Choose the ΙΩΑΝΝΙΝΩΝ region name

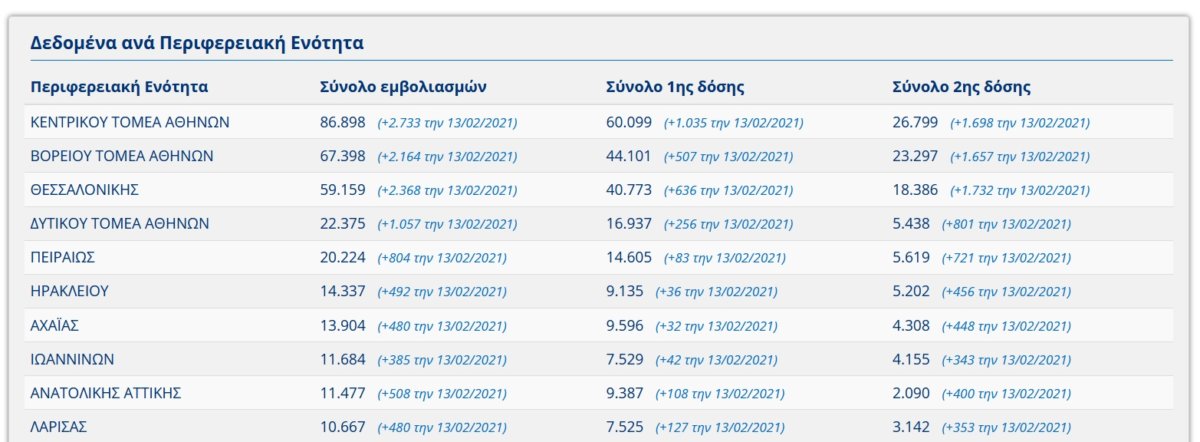pyautogui.click(x=73, y=359)
